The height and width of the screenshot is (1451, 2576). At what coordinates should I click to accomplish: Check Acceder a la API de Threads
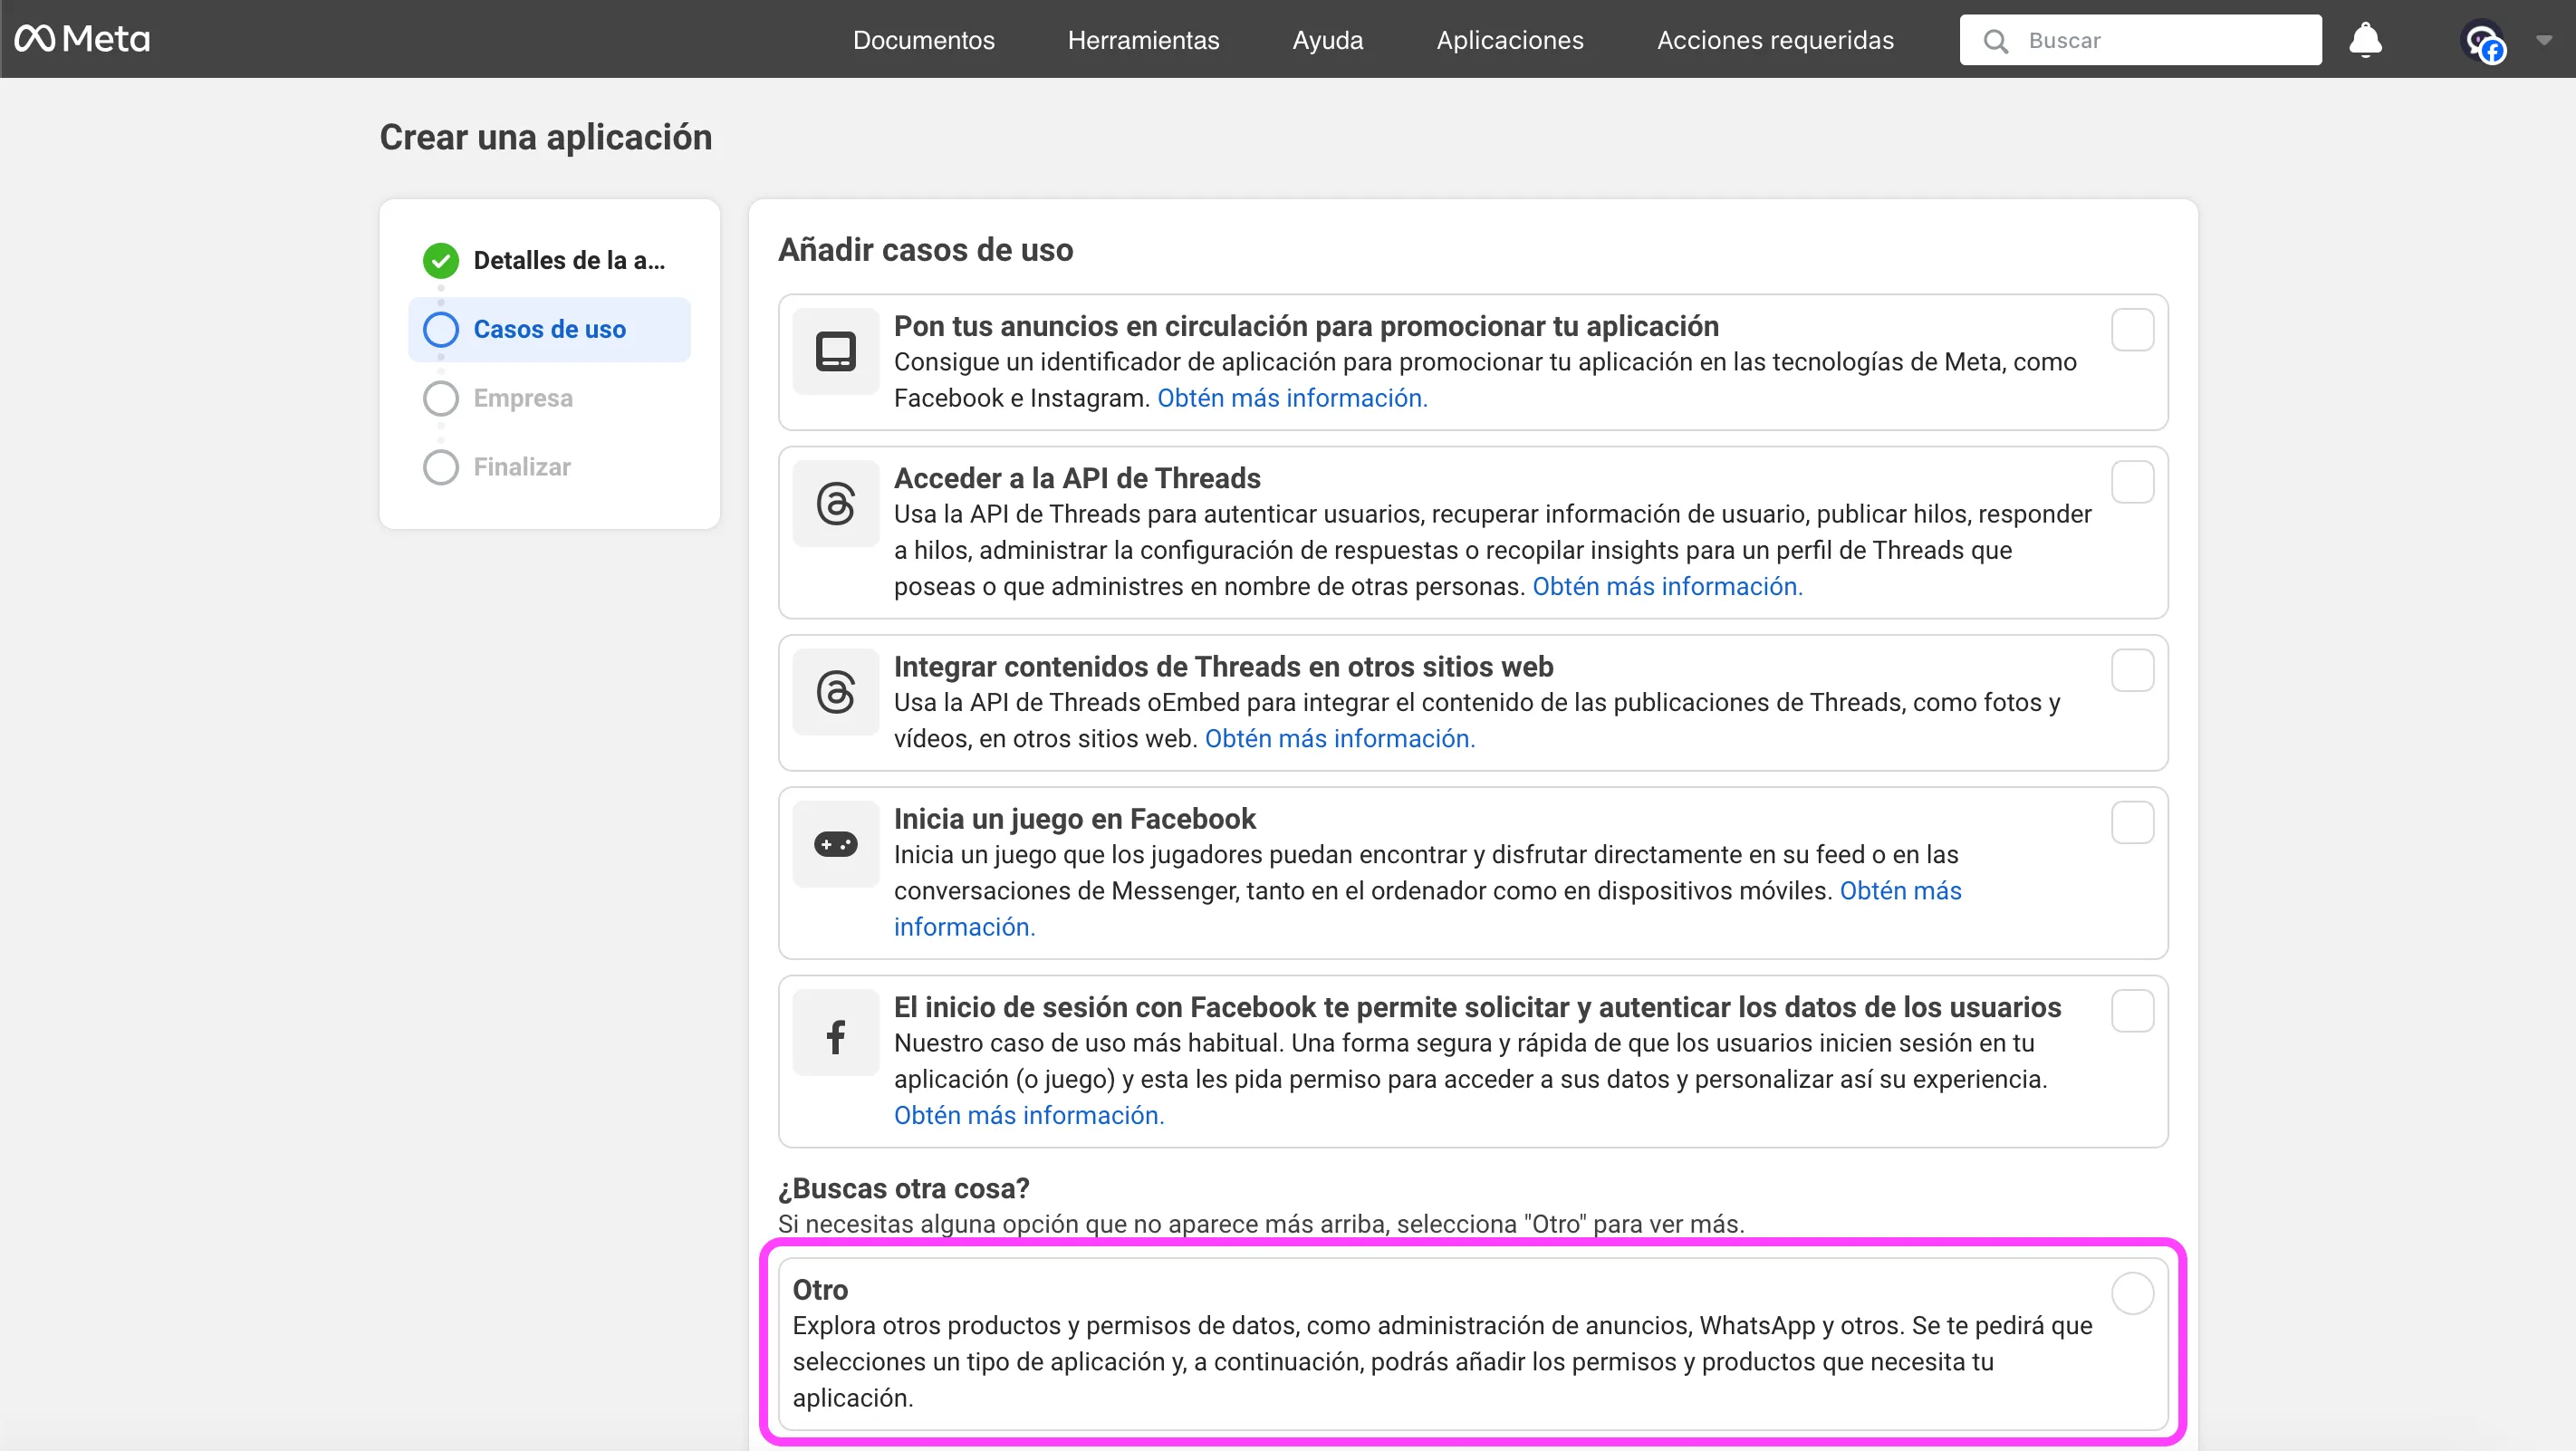[2132, 482]
